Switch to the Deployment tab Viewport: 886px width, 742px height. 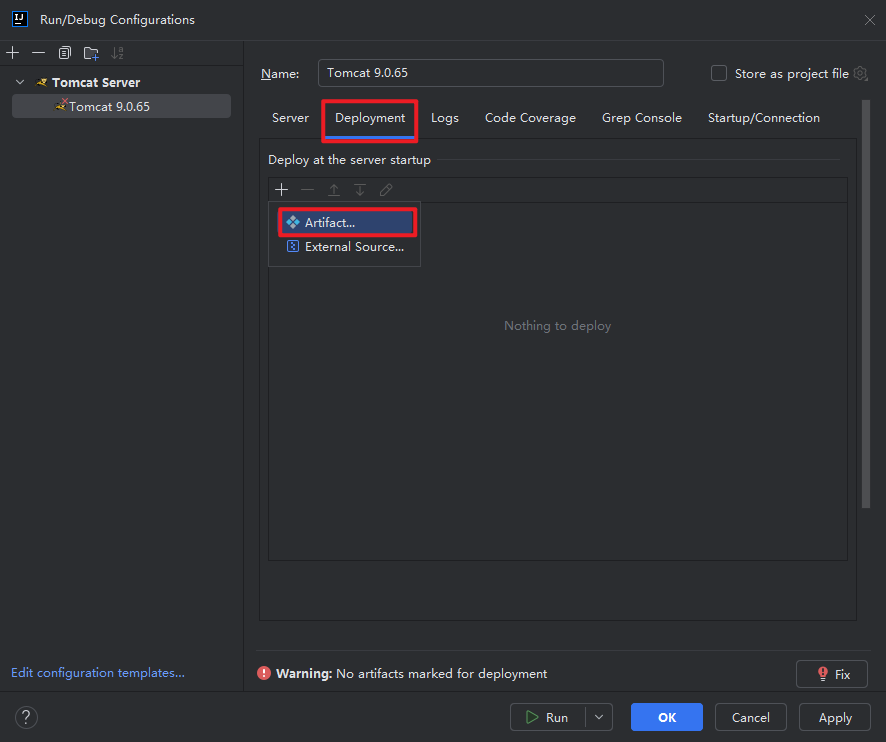pyautogui.click(x=370, y=118)
